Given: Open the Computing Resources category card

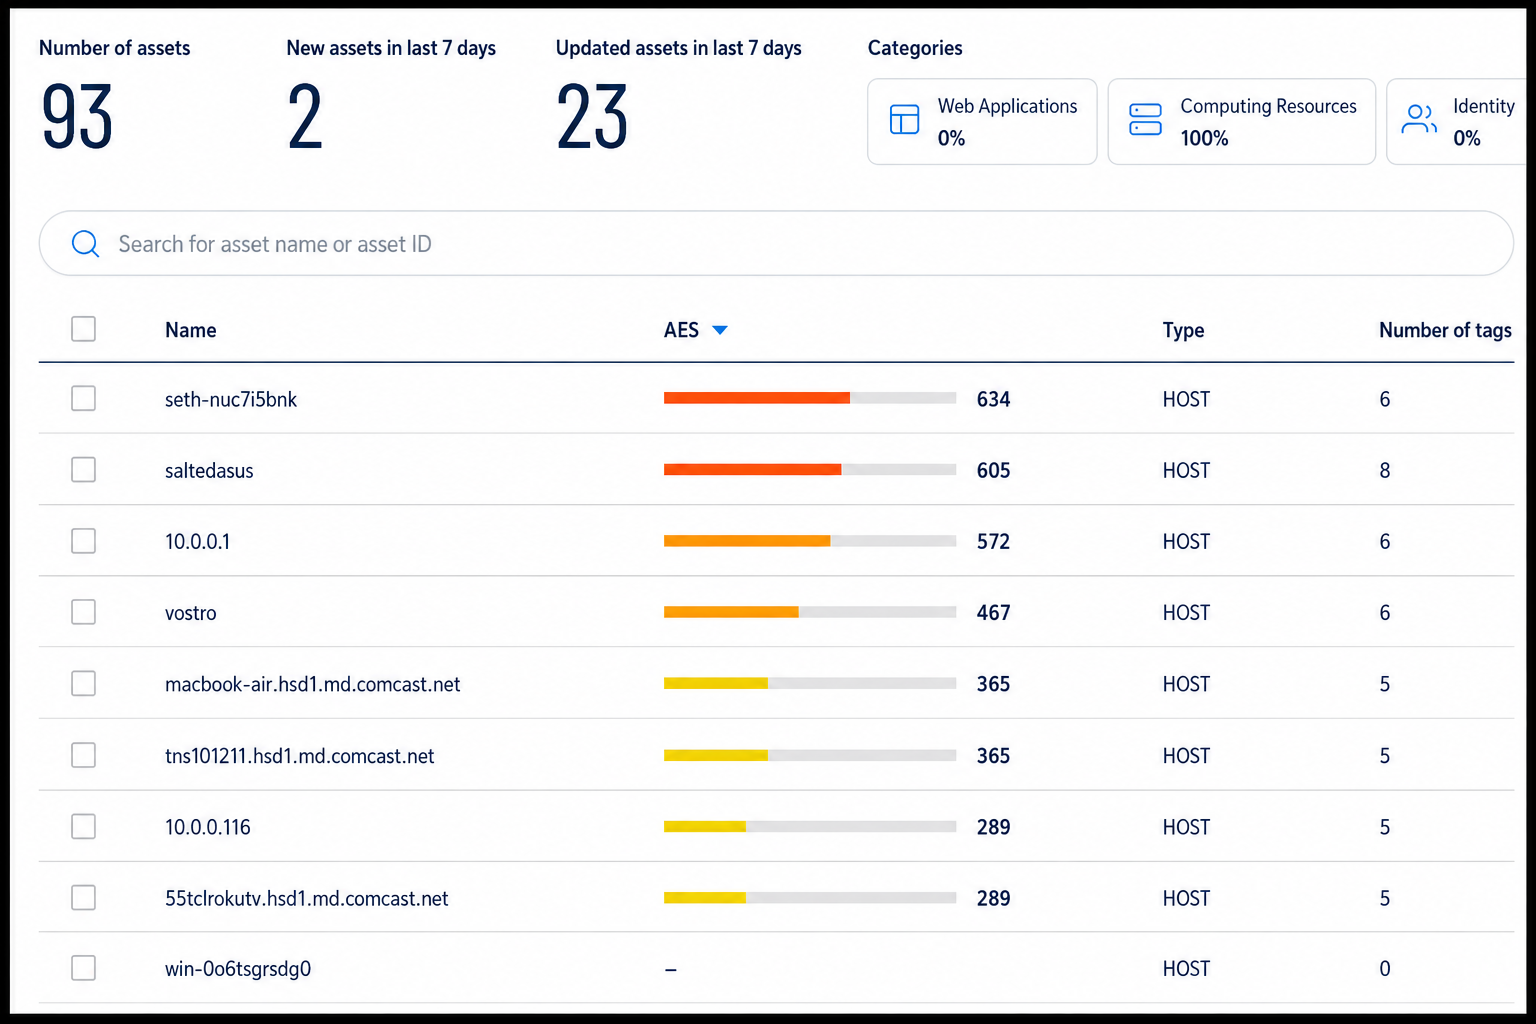Looking at the screenshot, I should click(1242, 121).
